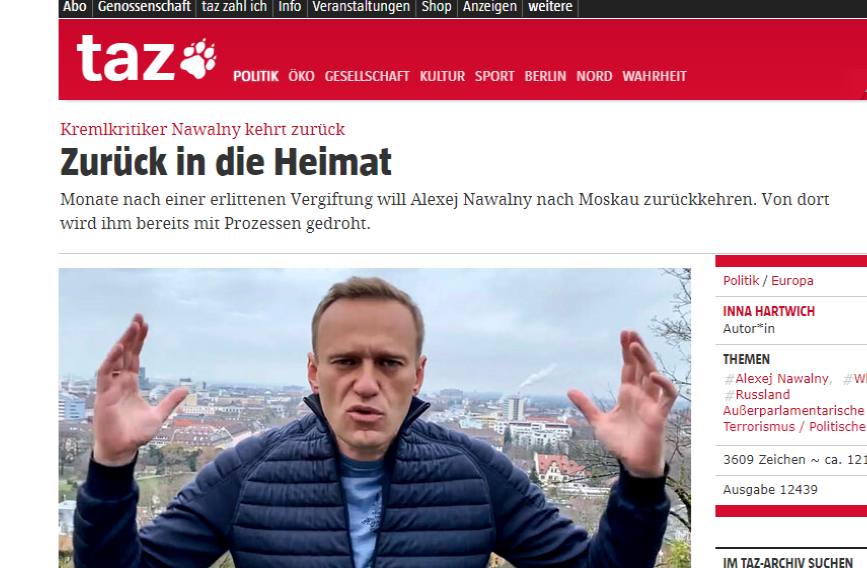Go to the Shop page
This screenshot has width=867, height=568.
pos(436,7)
